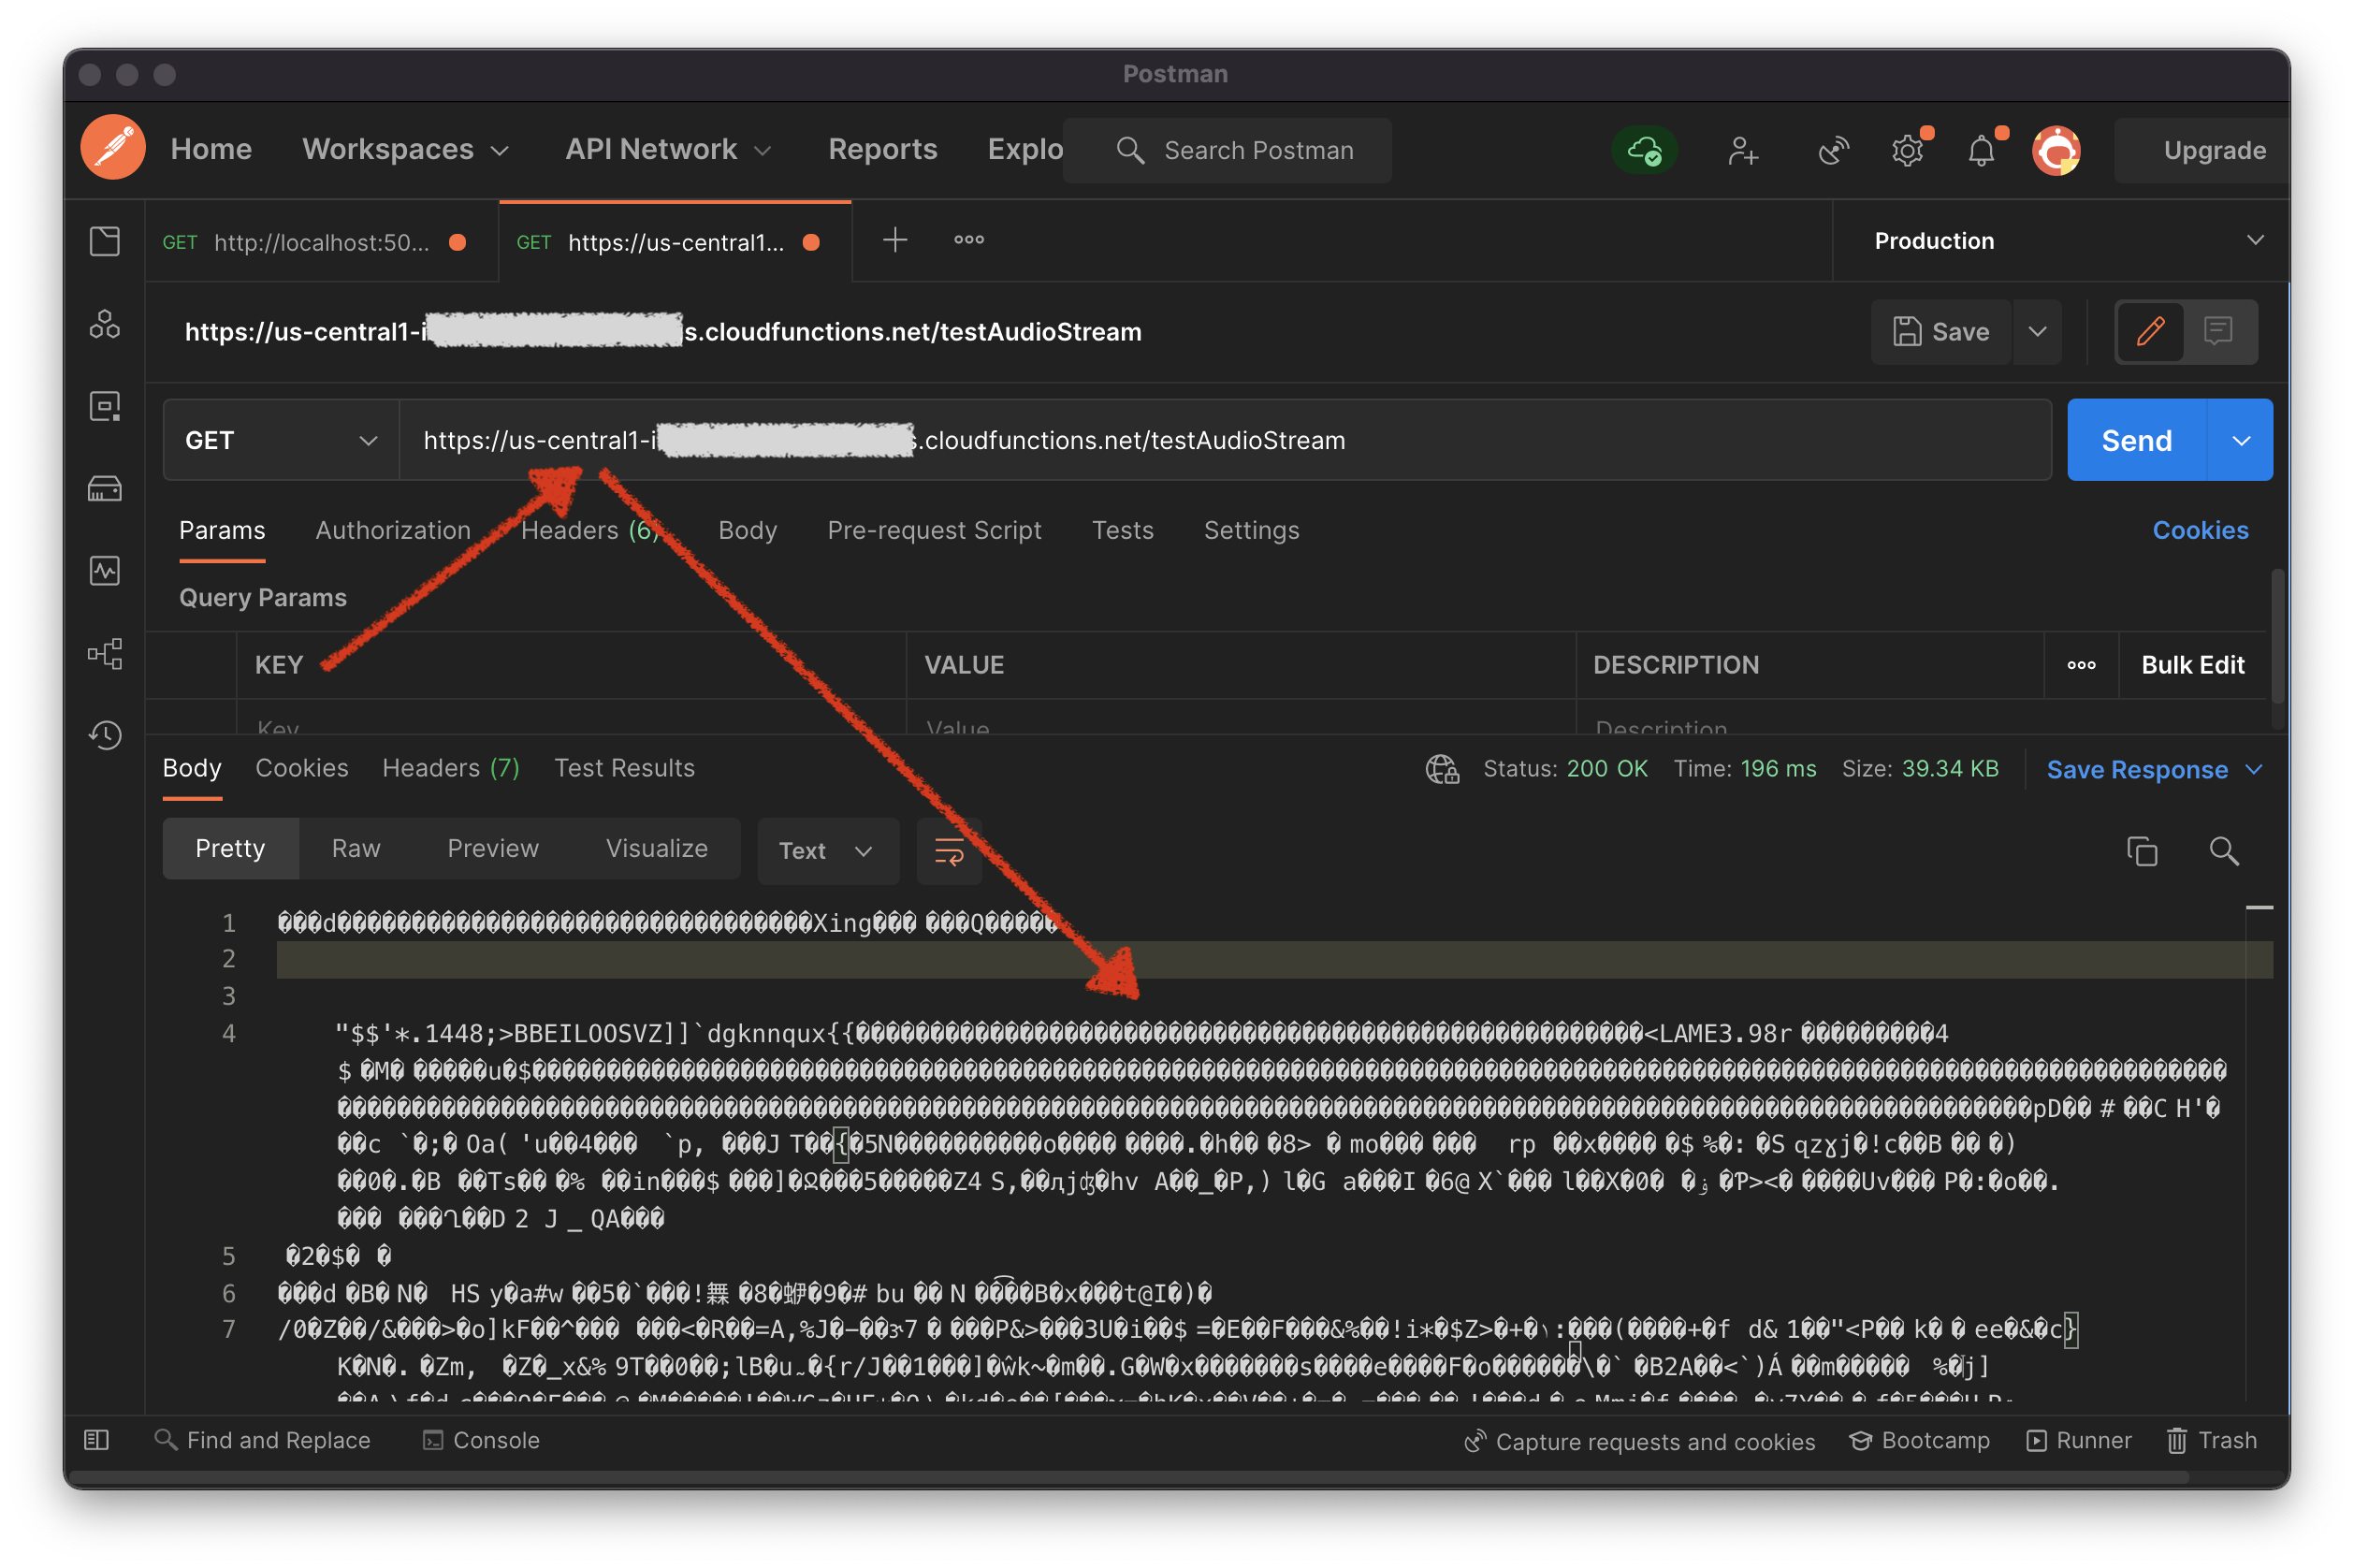Open the GET method dropdown
The width and height of the screenshot is (2354, 1568).
click(x=281, y=440)
